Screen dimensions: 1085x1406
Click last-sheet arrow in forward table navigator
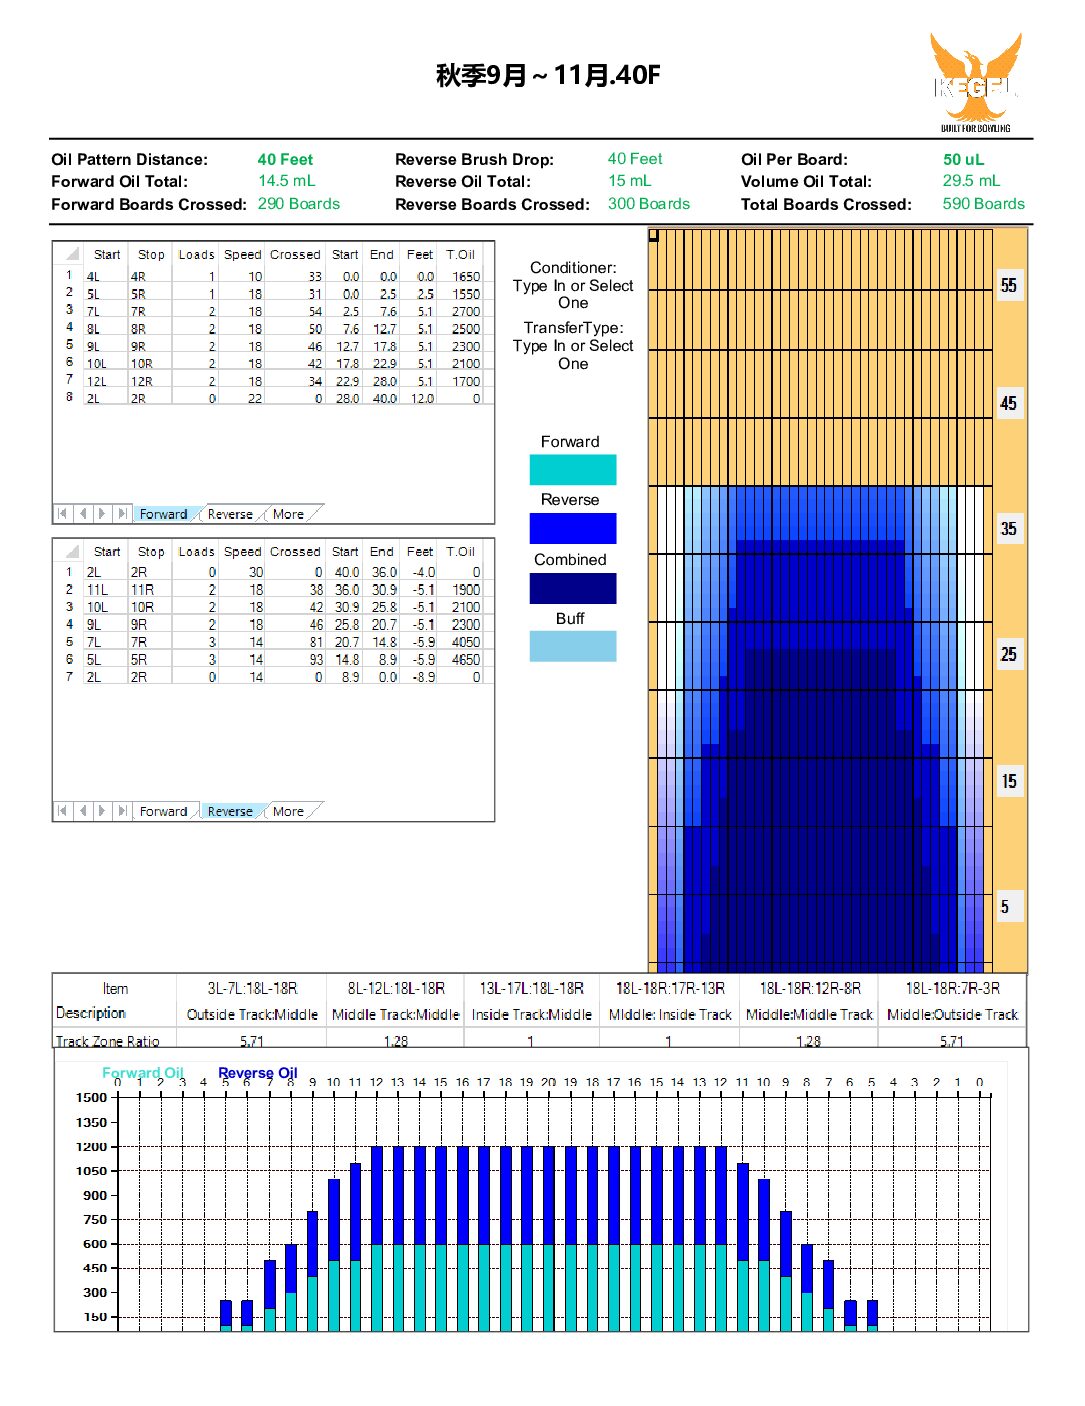[x=122, y=514]
